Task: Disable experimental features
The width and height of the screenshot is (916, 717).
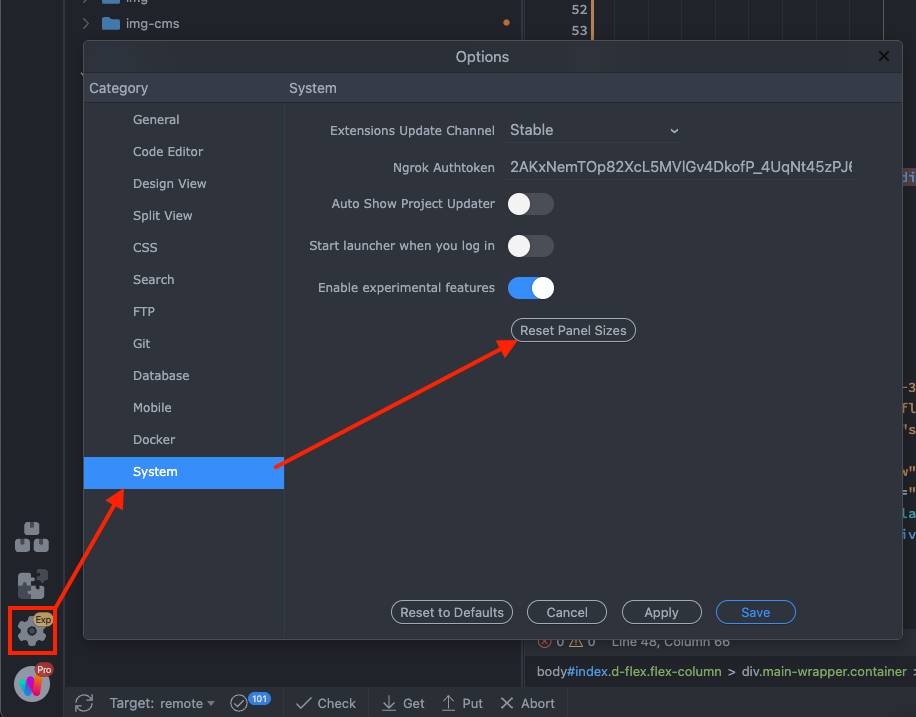Action: (x=530, y=288)
